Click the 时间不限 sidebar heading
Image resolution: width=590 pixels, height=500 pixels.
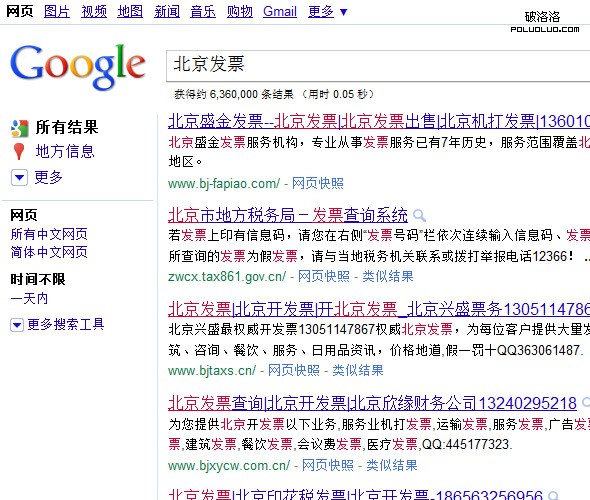click(x=38, y=279)
